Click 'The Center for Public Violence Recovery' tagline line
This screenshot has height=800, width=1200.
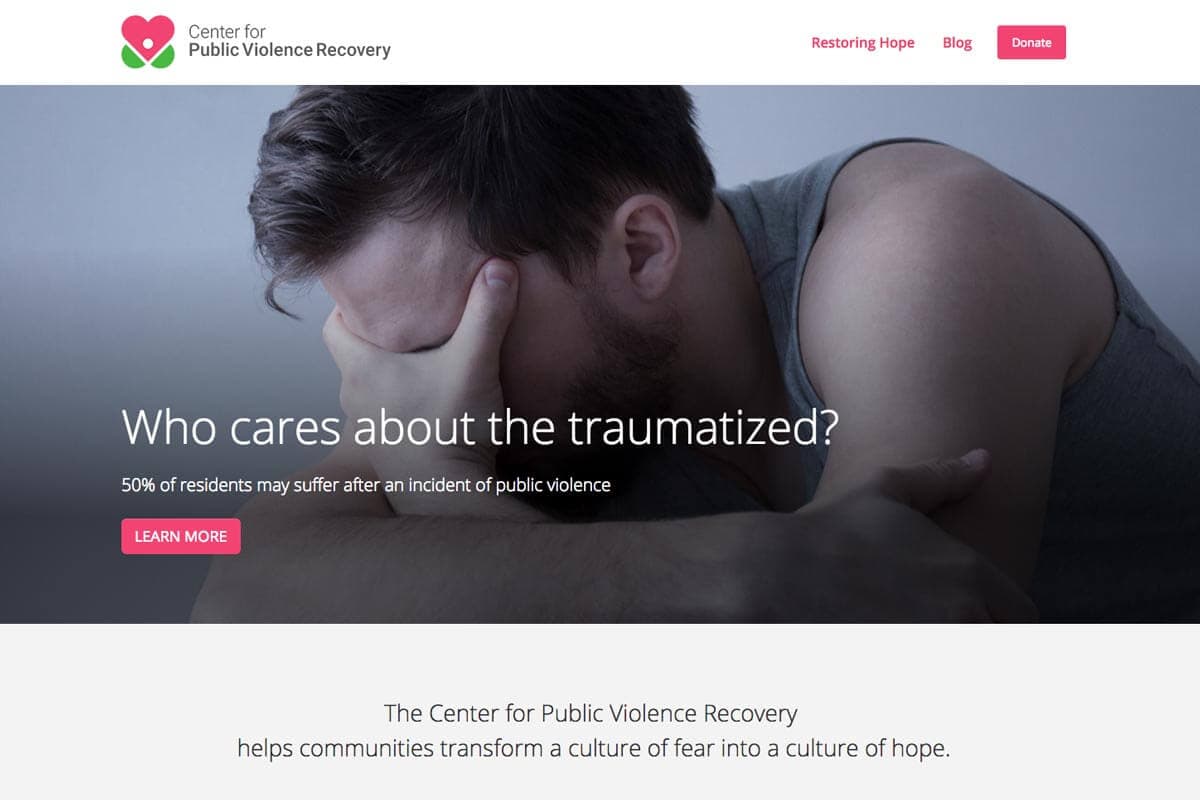[x=590, y=714]
